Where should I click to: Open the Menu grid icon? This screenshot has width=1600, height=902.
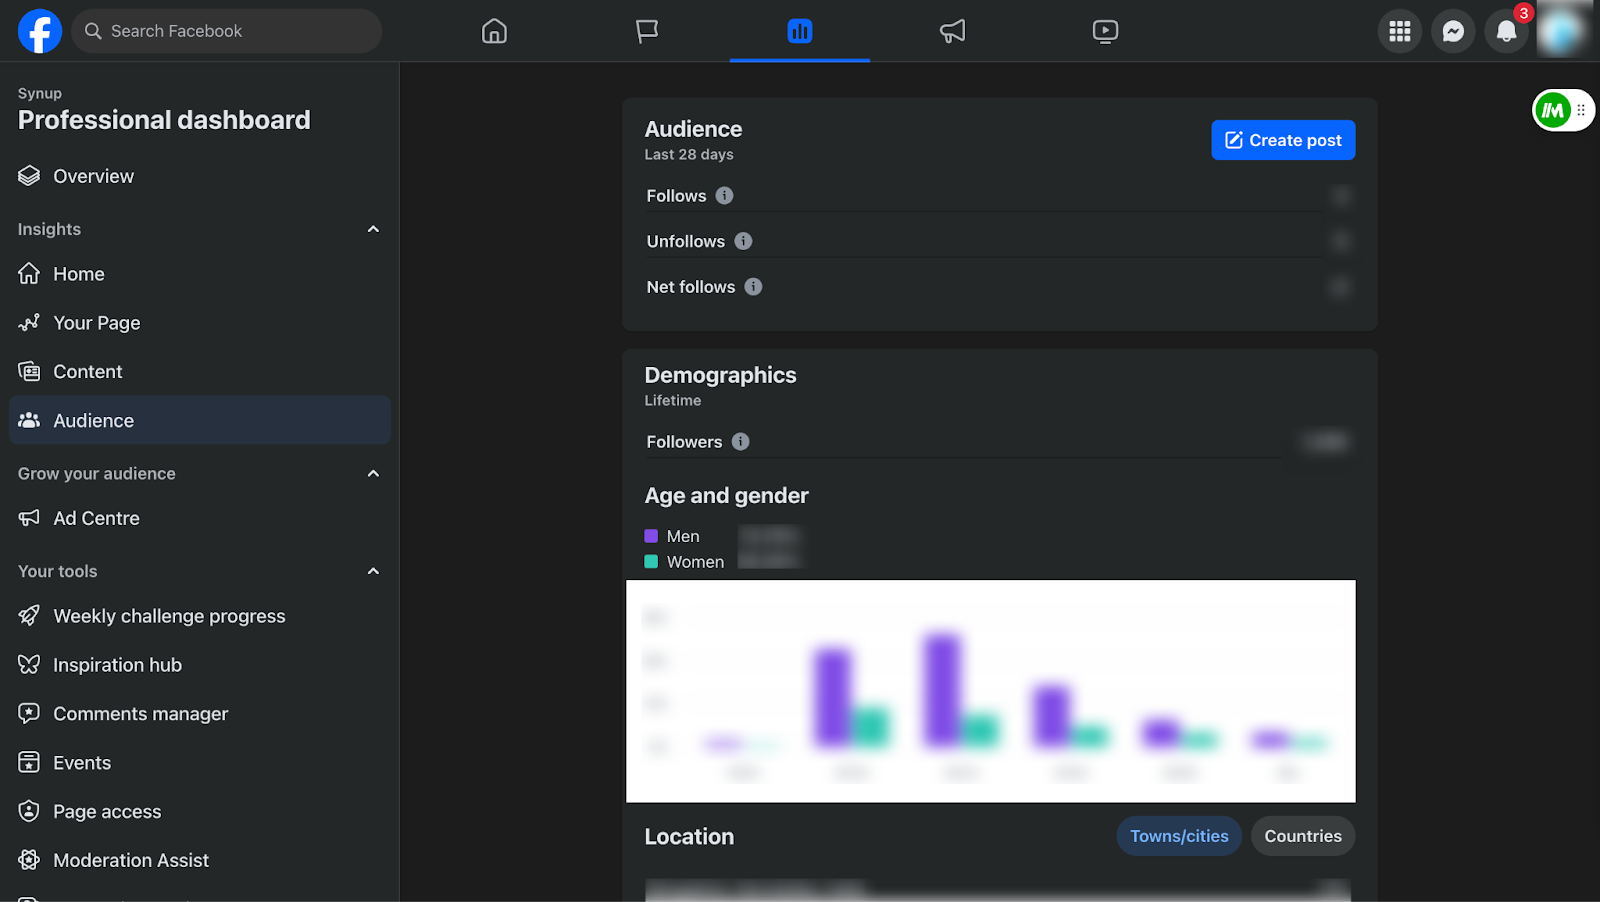[1400, 31]
